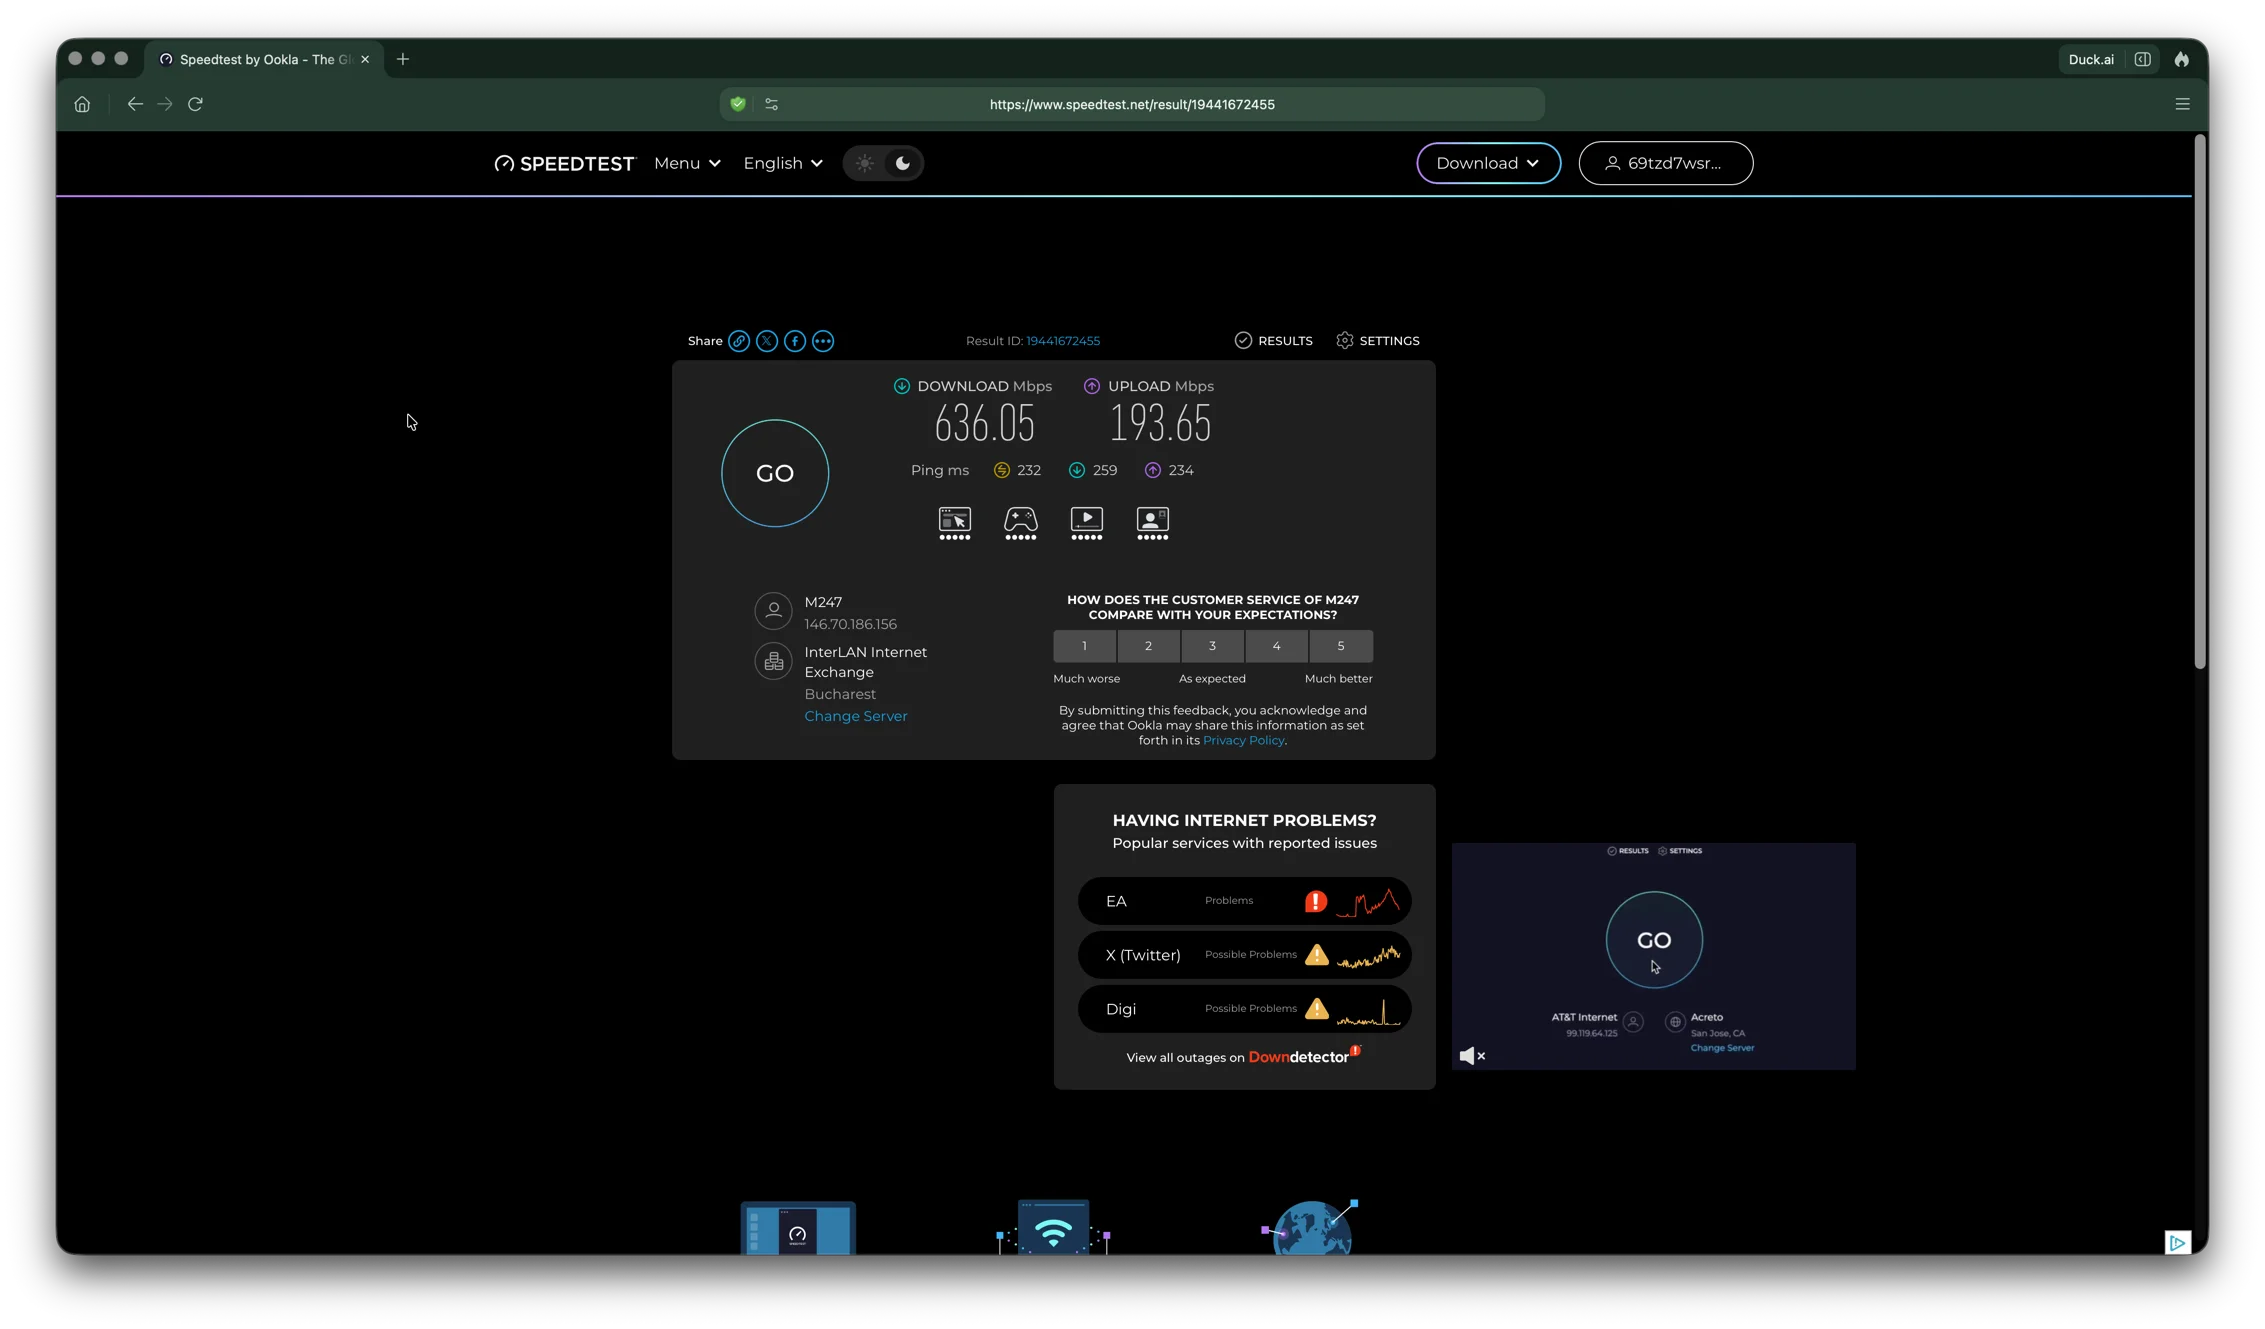
Task: Unmute the video ad speaker icon
Action: [x=1471, y=1056]
